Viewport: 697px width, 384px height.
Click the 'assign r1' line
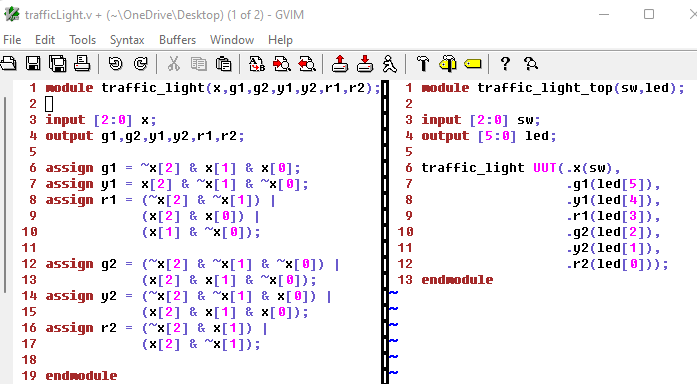pos(161,200)
